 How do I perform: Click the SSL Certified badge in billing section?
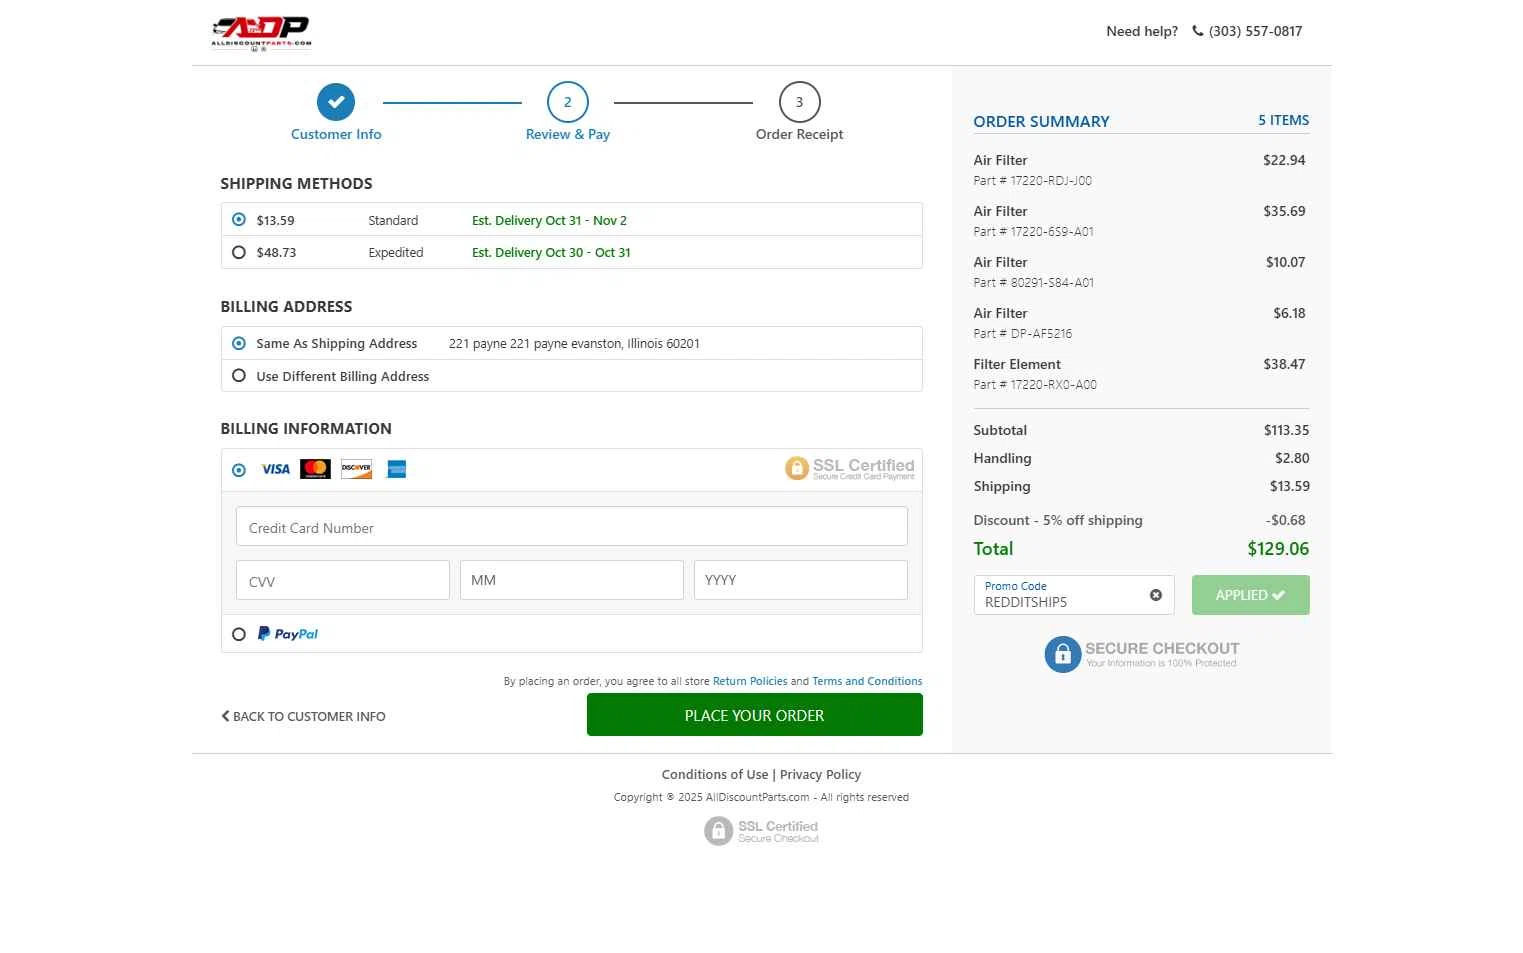pos(850,468)
